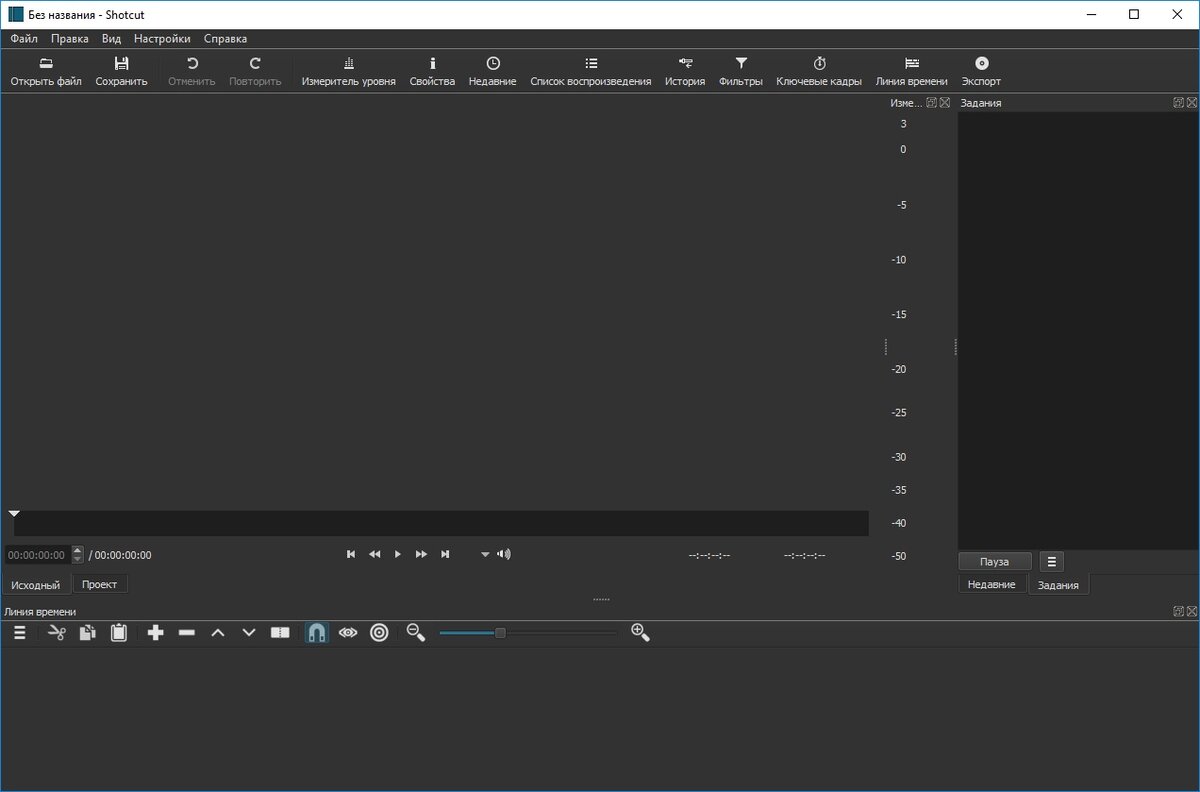Viewport: 1200px width, 792px height.
Task: Toggle the magnet snapping button
Action: click(x=316, y=633)
